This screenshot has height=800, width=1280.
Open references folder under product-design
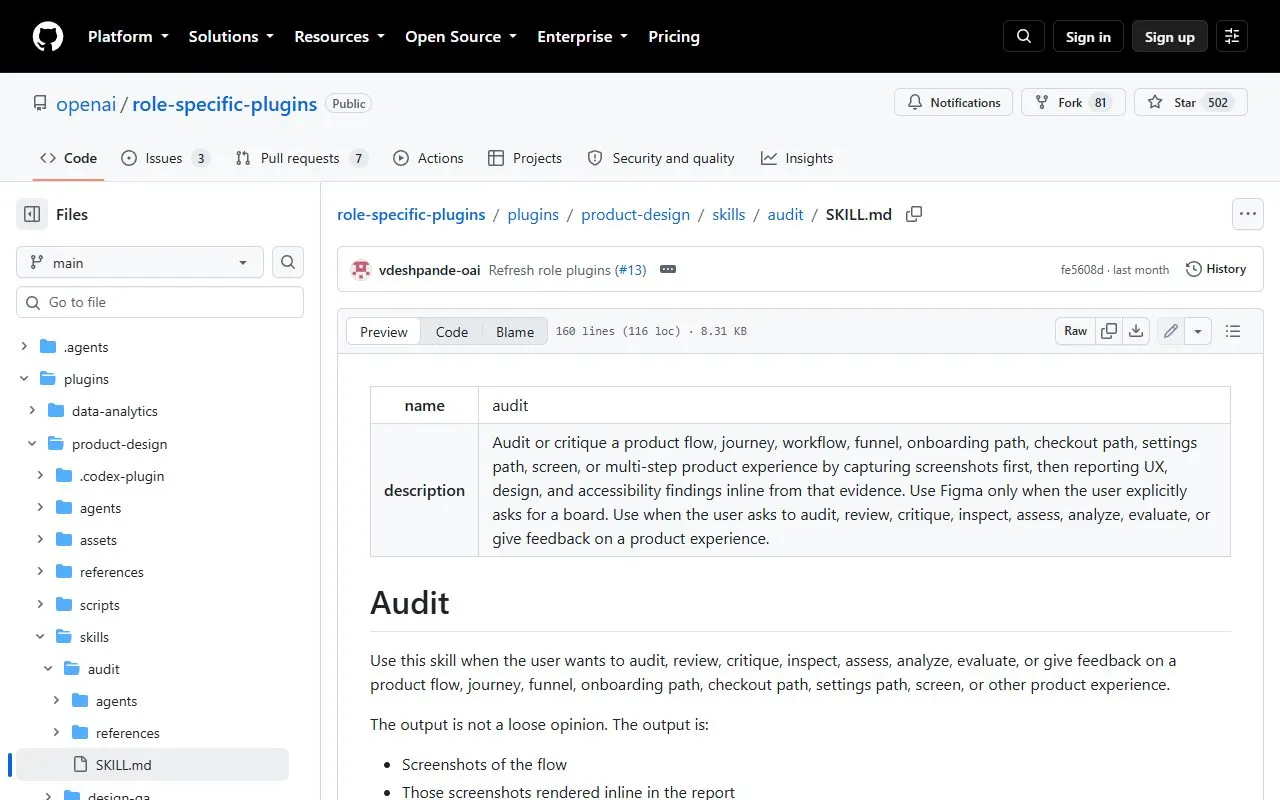tap(112, 572)
